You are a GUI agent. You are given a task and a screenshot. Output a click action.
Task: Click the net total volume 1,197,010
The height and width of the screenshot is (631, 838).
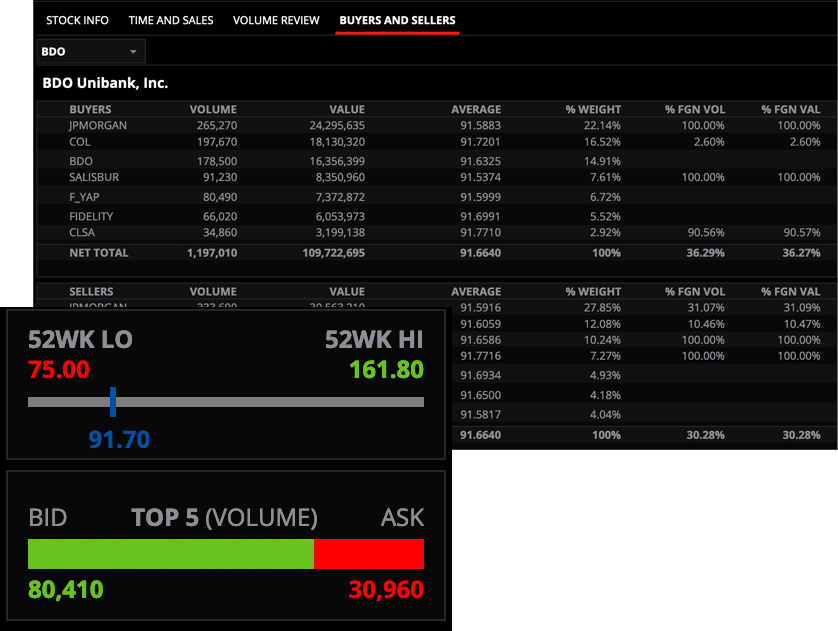point(212,253)
